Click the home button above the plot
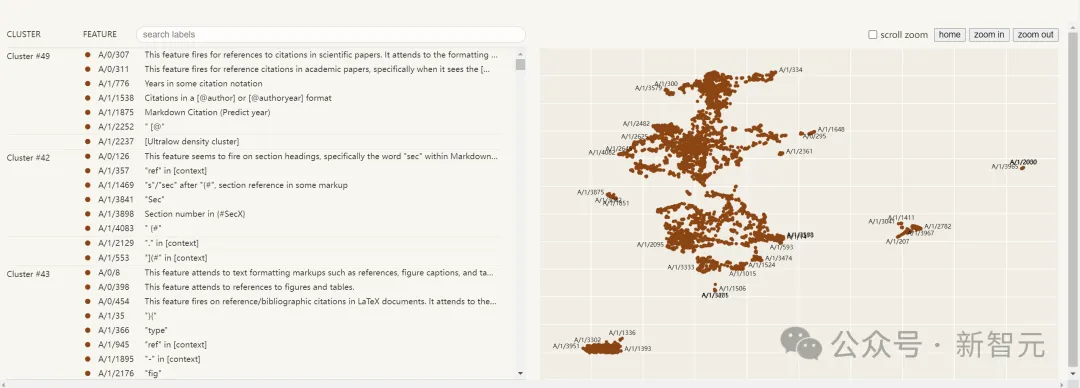The width and height of the screenshot is (1080, 388). (x=949, y=34)
